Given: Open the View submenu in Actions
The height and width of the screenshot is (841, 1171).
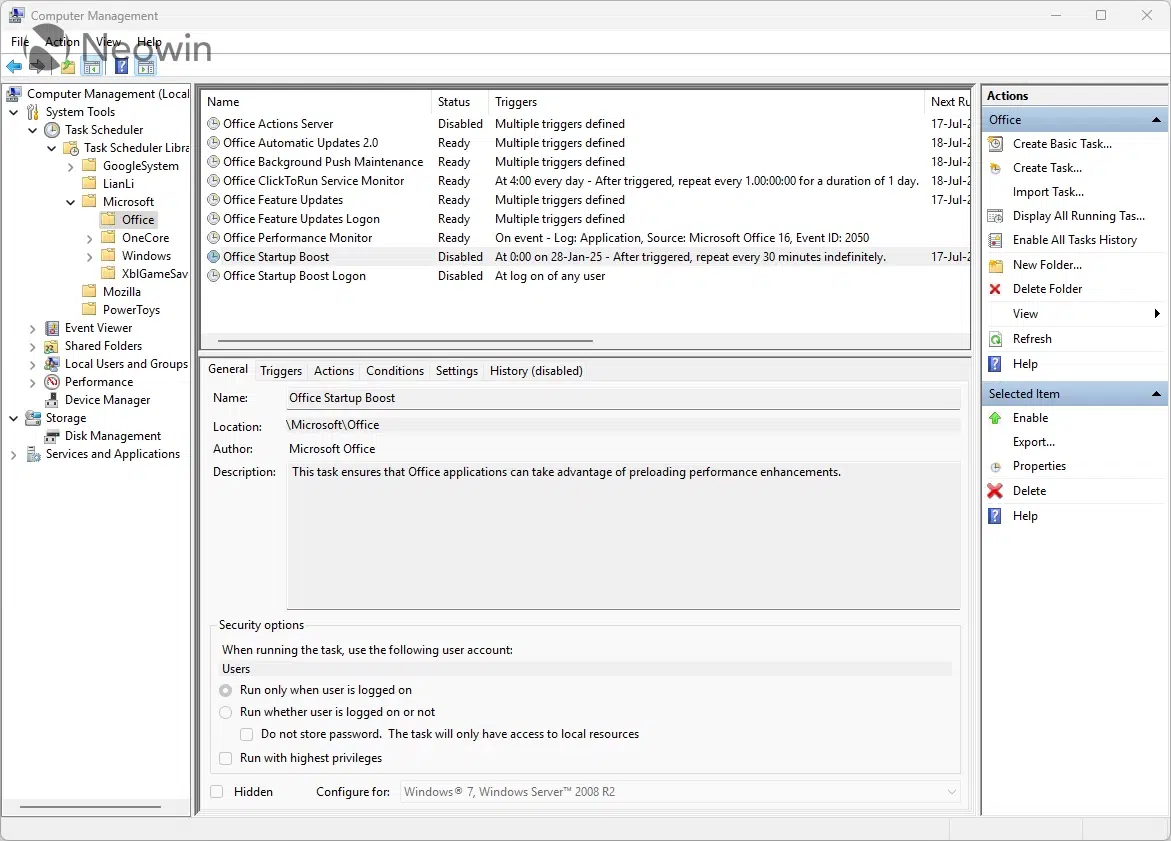Looking at the screenshot, I should pos(1075,314).
